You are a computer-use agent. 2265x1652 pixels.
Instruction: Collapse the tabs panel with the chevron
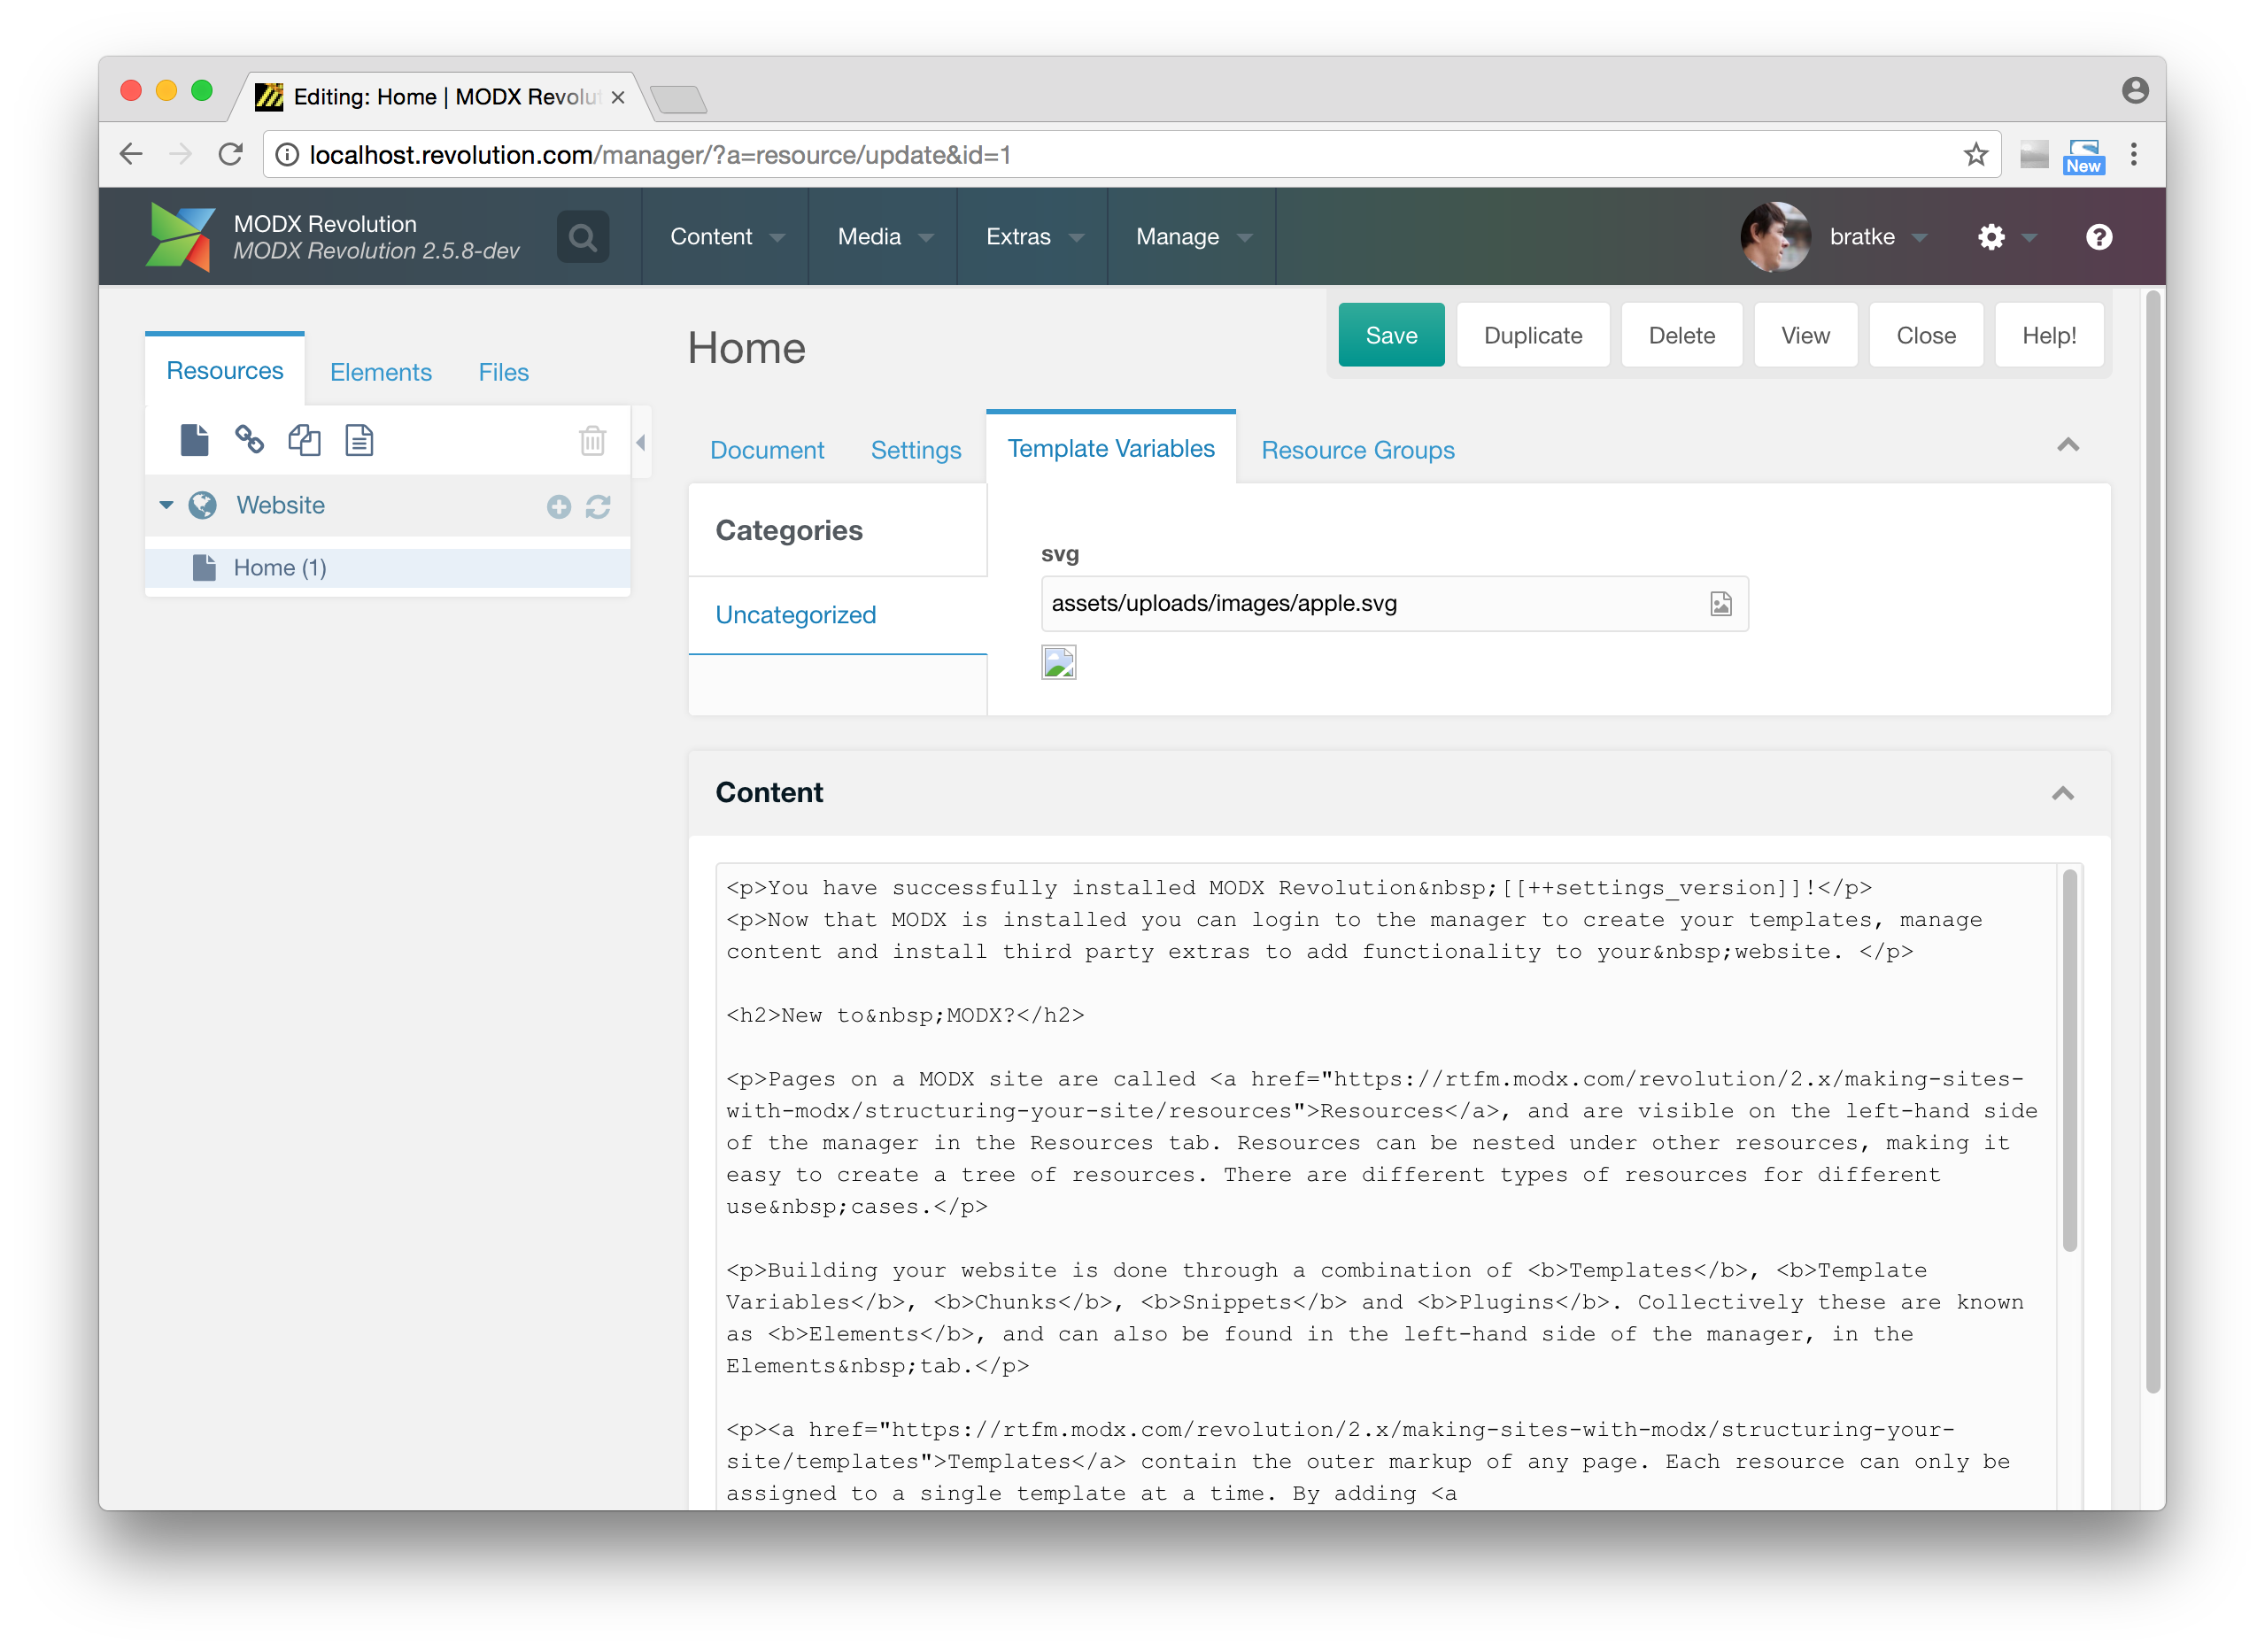[2067, 445]
